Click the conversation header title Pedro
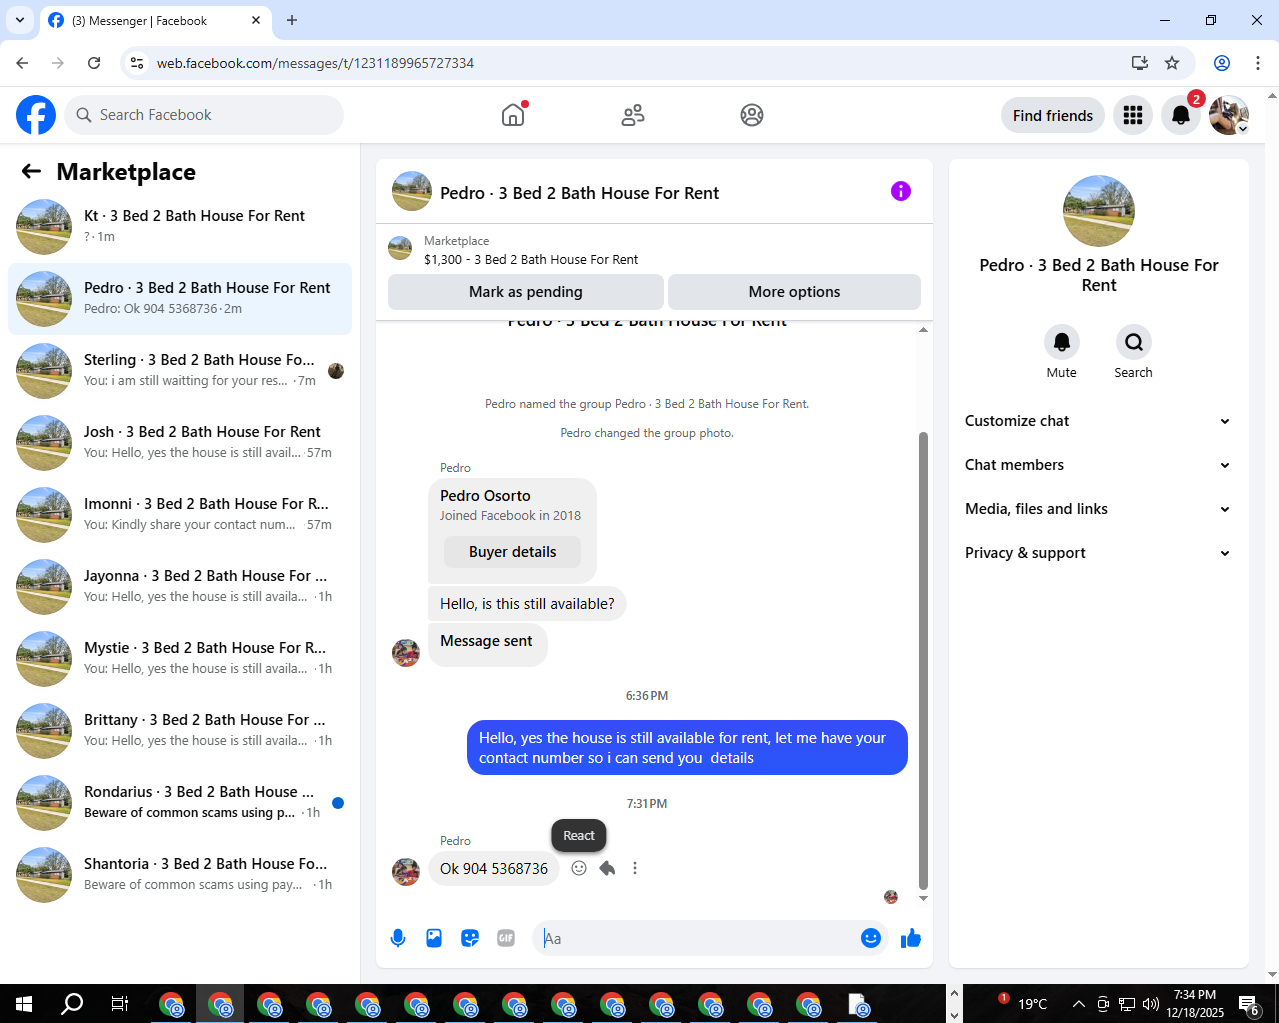 pyautogui.click(x=579, y=193)
